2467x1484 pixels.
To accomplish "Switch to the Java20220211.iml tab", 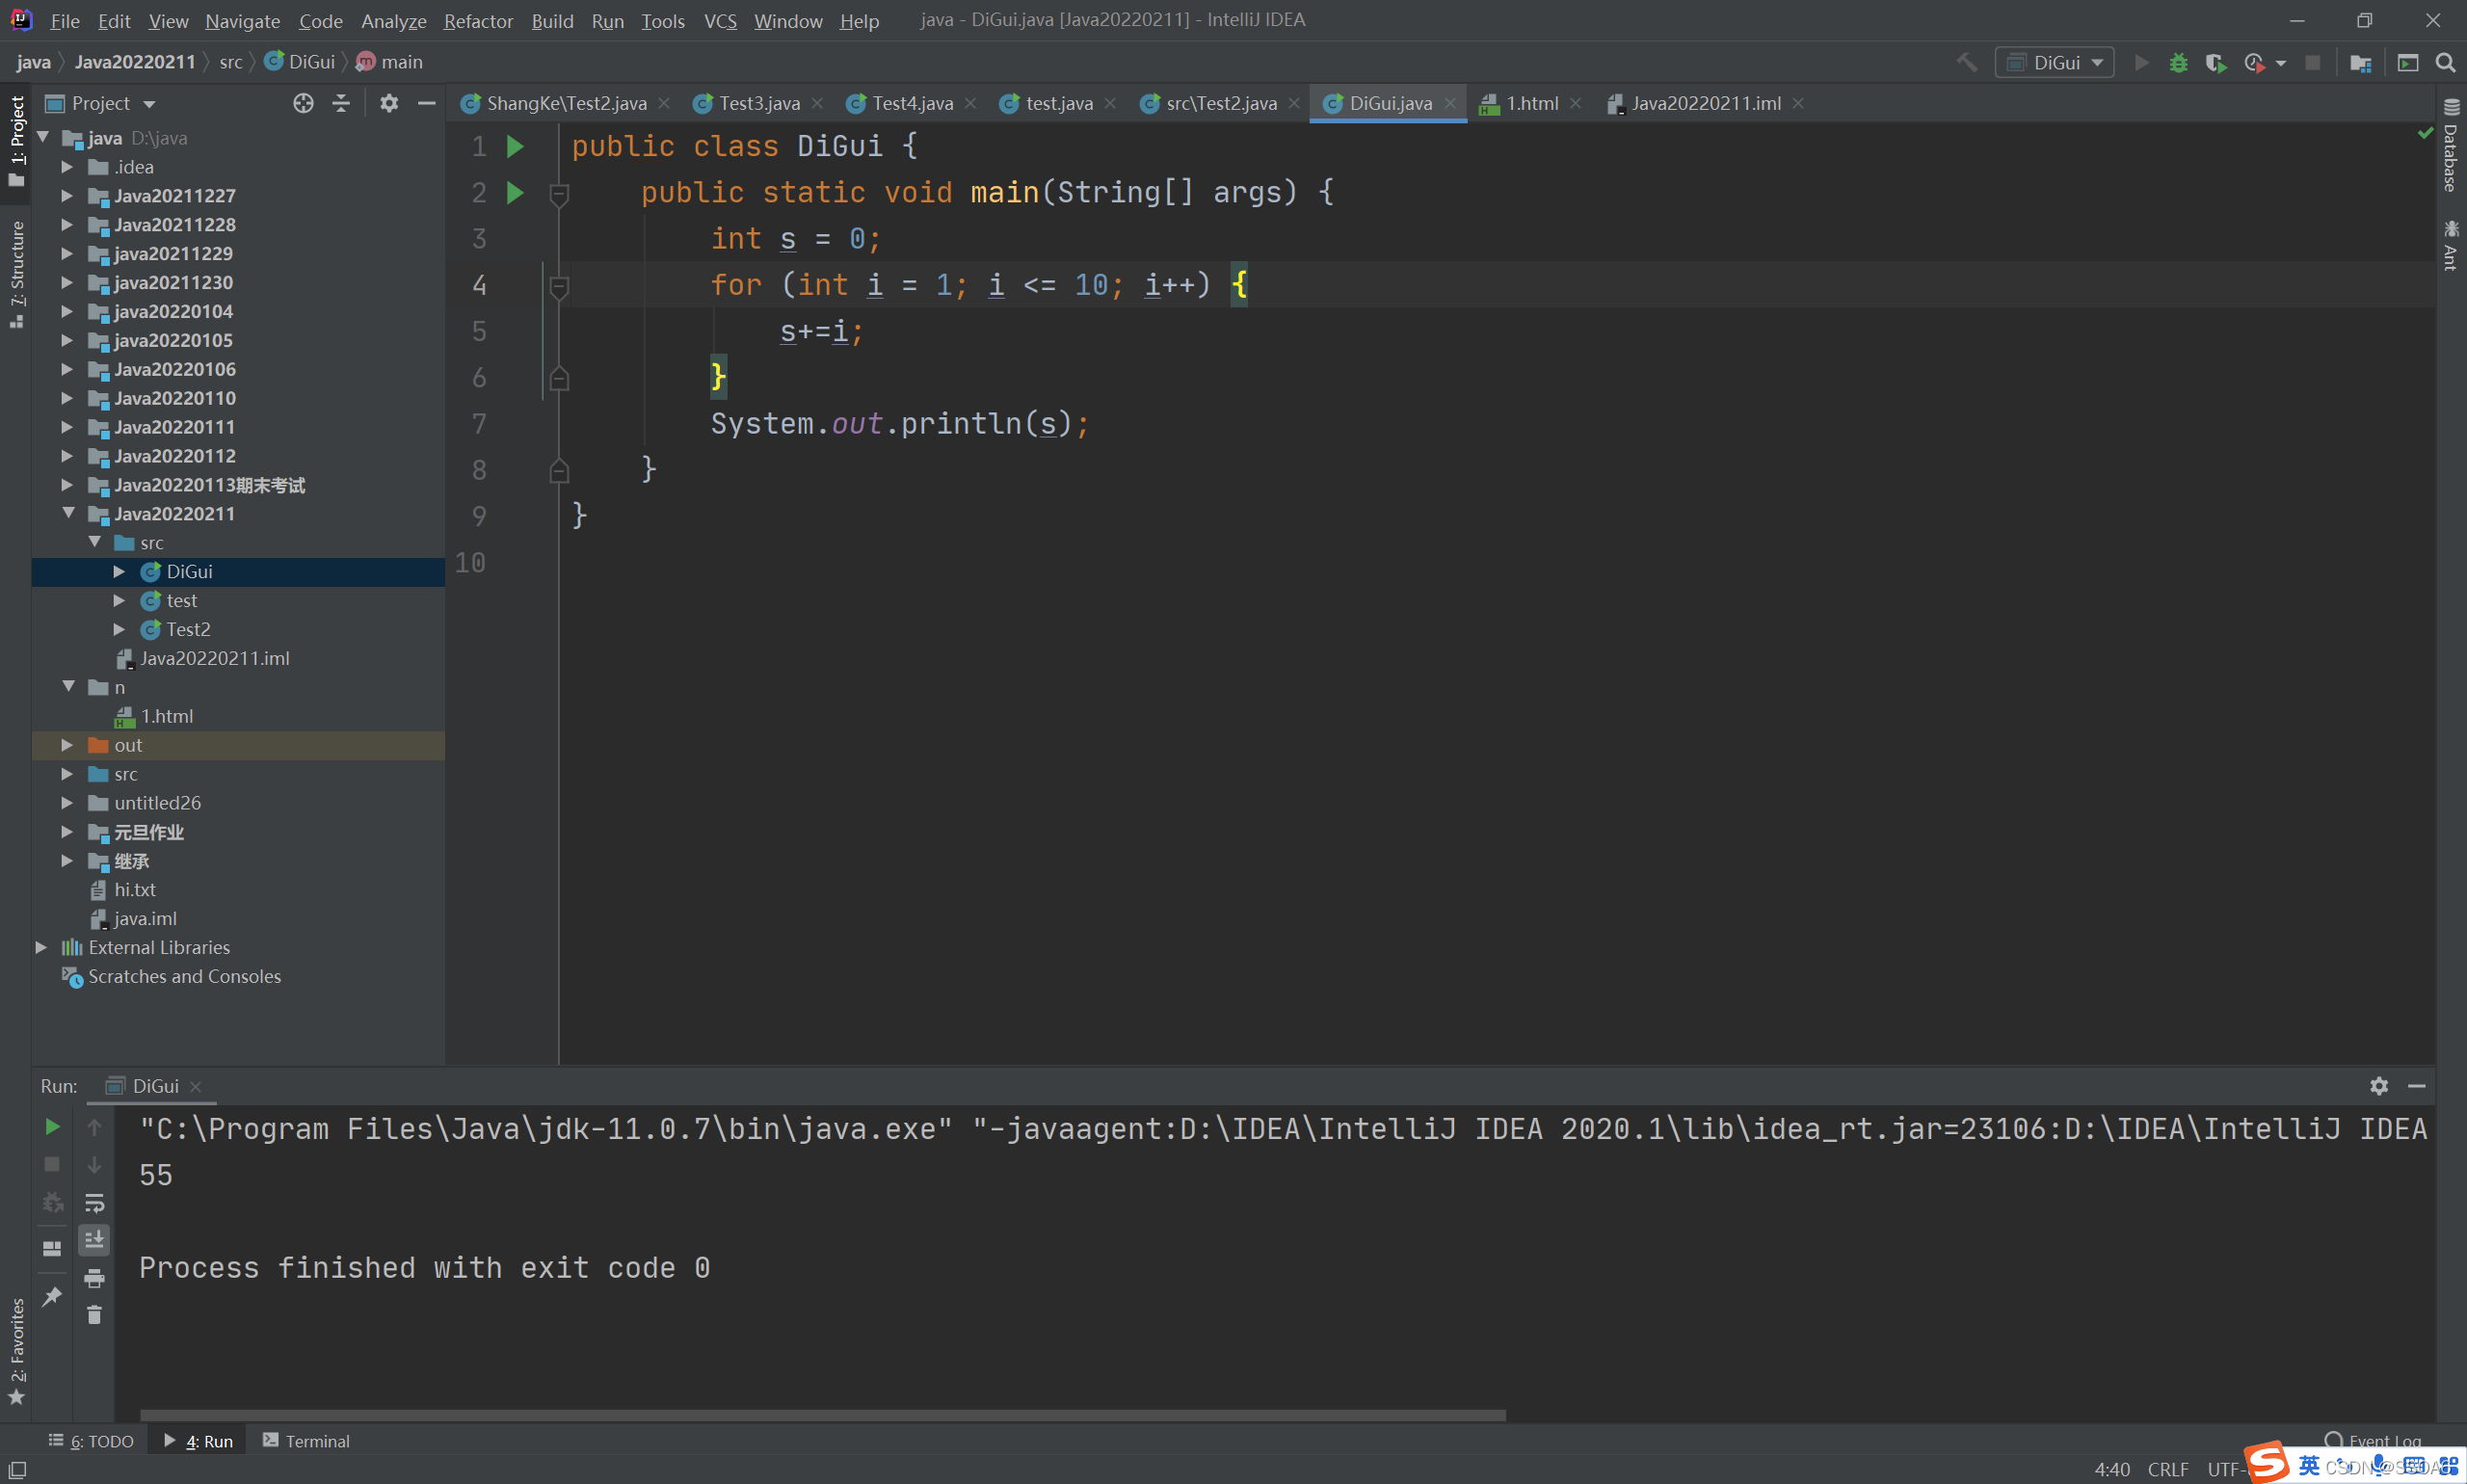I will tap(1706, 103).
